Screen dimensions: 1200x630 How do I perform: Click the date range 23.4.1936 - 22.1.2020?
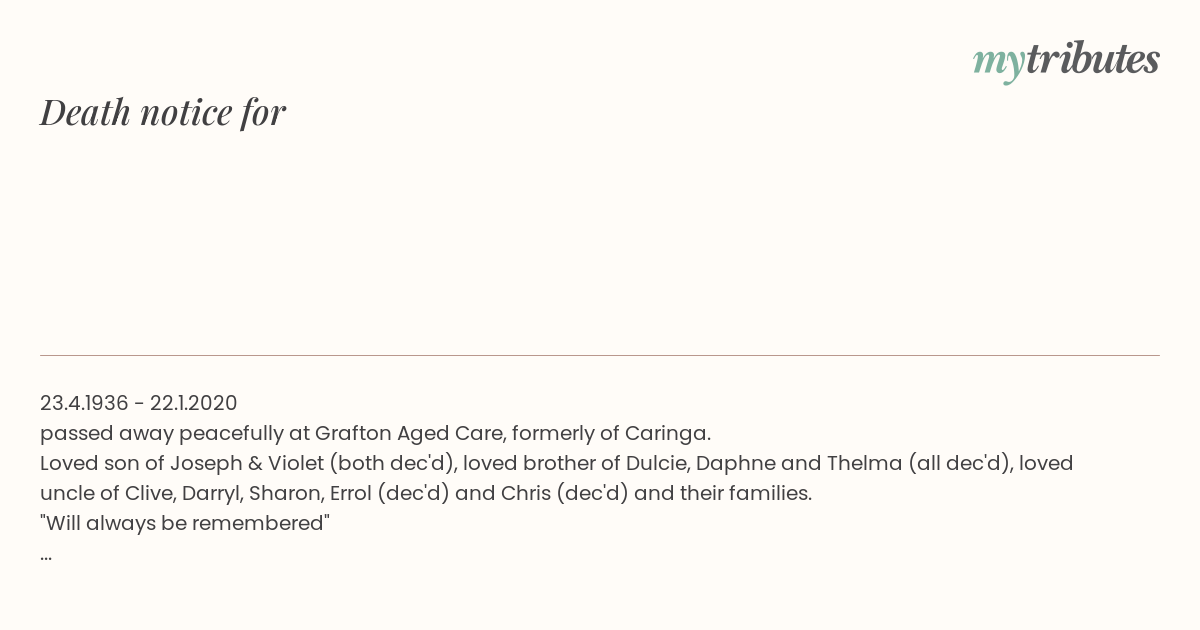point(139,403)
